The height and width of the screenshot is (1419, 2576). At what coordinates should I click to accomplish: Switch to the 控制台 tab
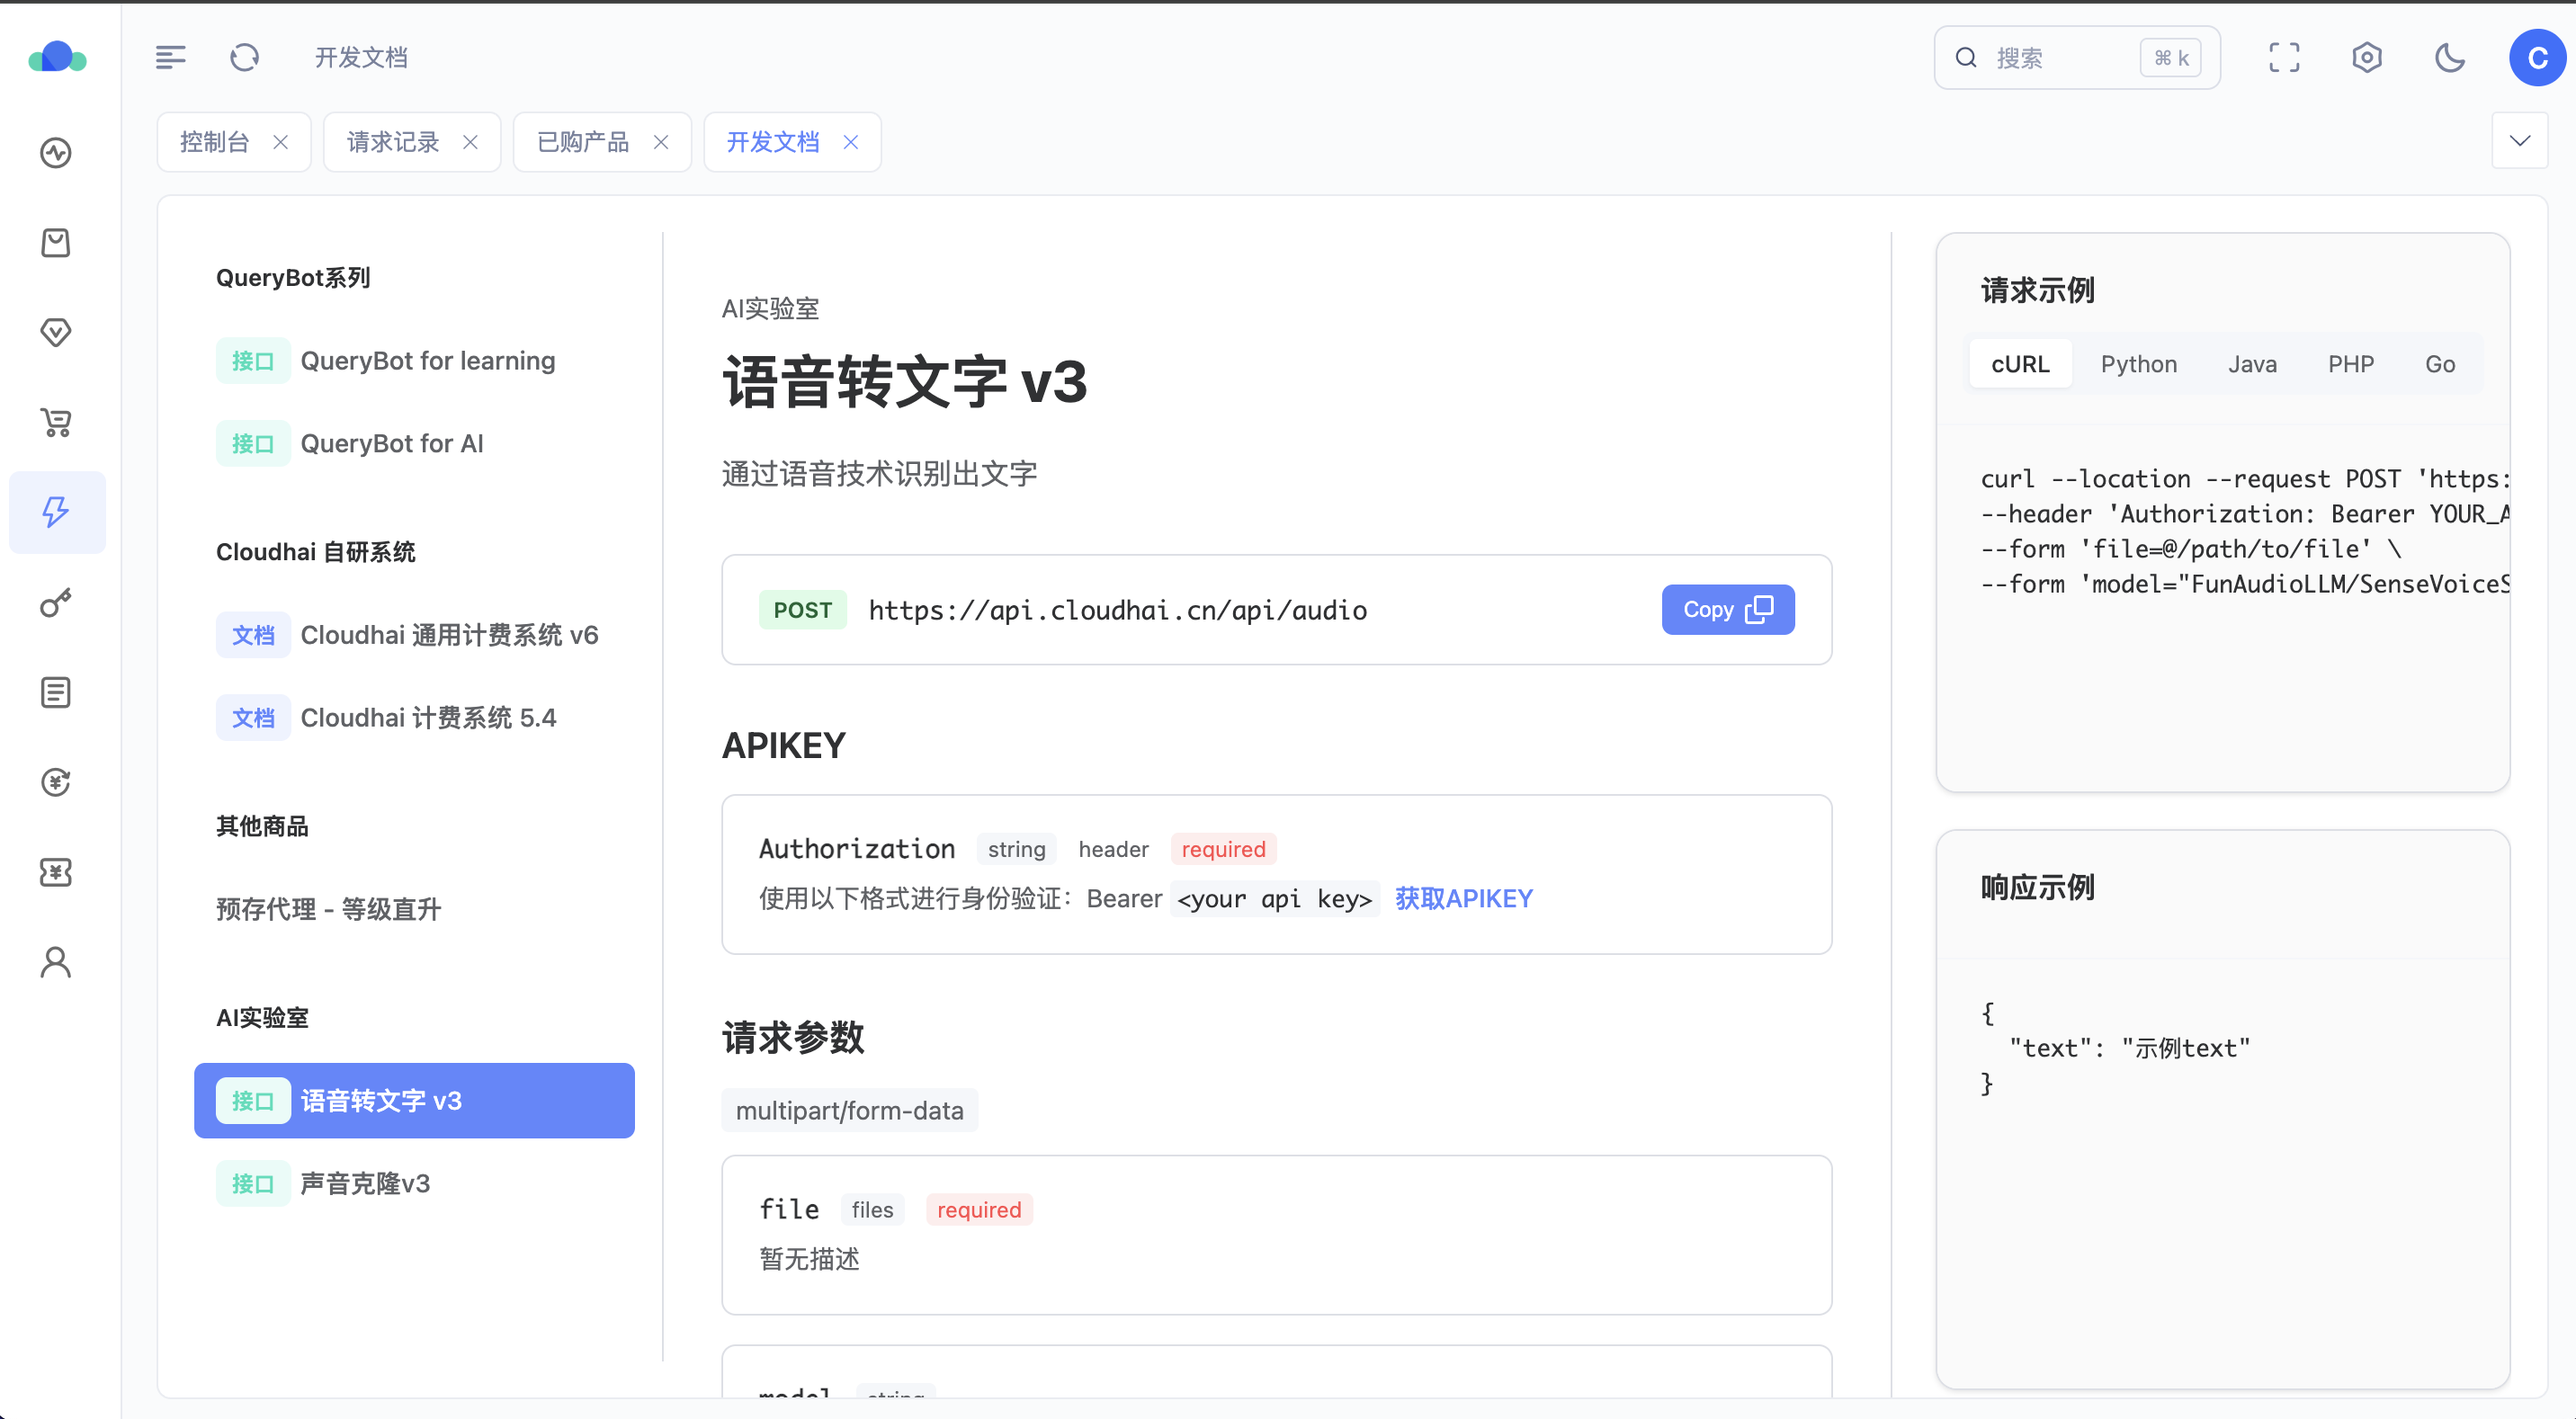215,142
